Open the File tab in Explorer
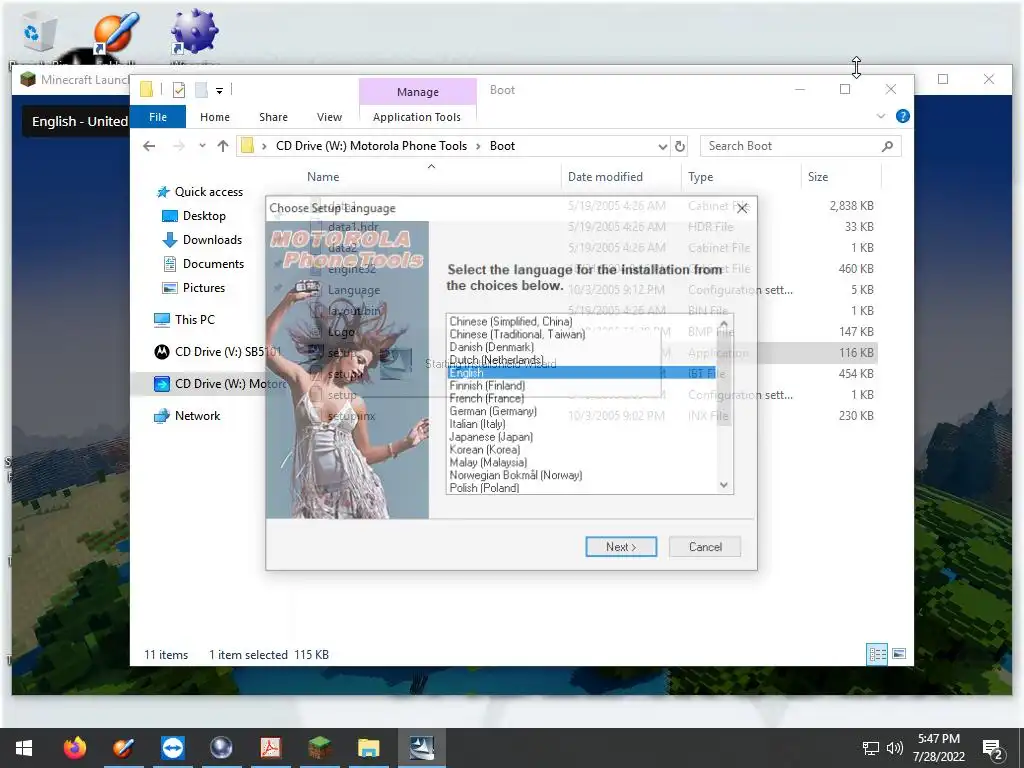Viewport: 1024px width, 768px height. pyautogui.click(x=158, y=117)
